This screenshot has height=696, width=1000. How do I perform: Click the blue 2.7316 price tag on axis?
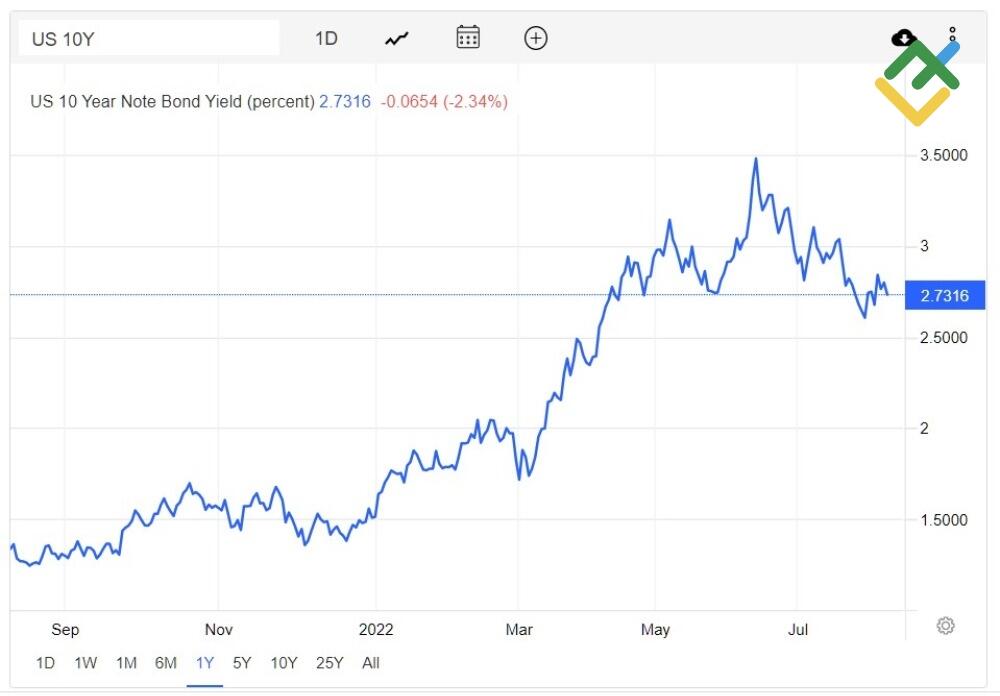coord(944,295)
